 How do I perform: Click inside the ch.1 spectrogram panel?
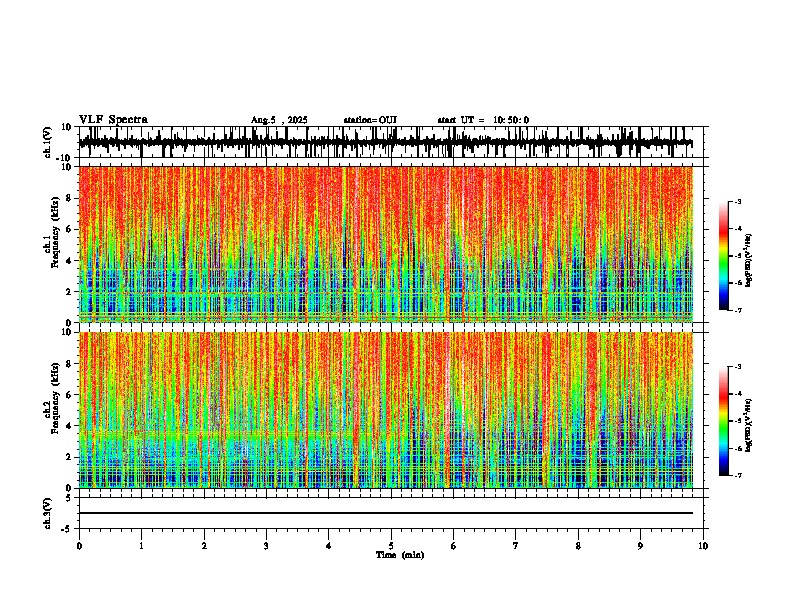point(386,244)
